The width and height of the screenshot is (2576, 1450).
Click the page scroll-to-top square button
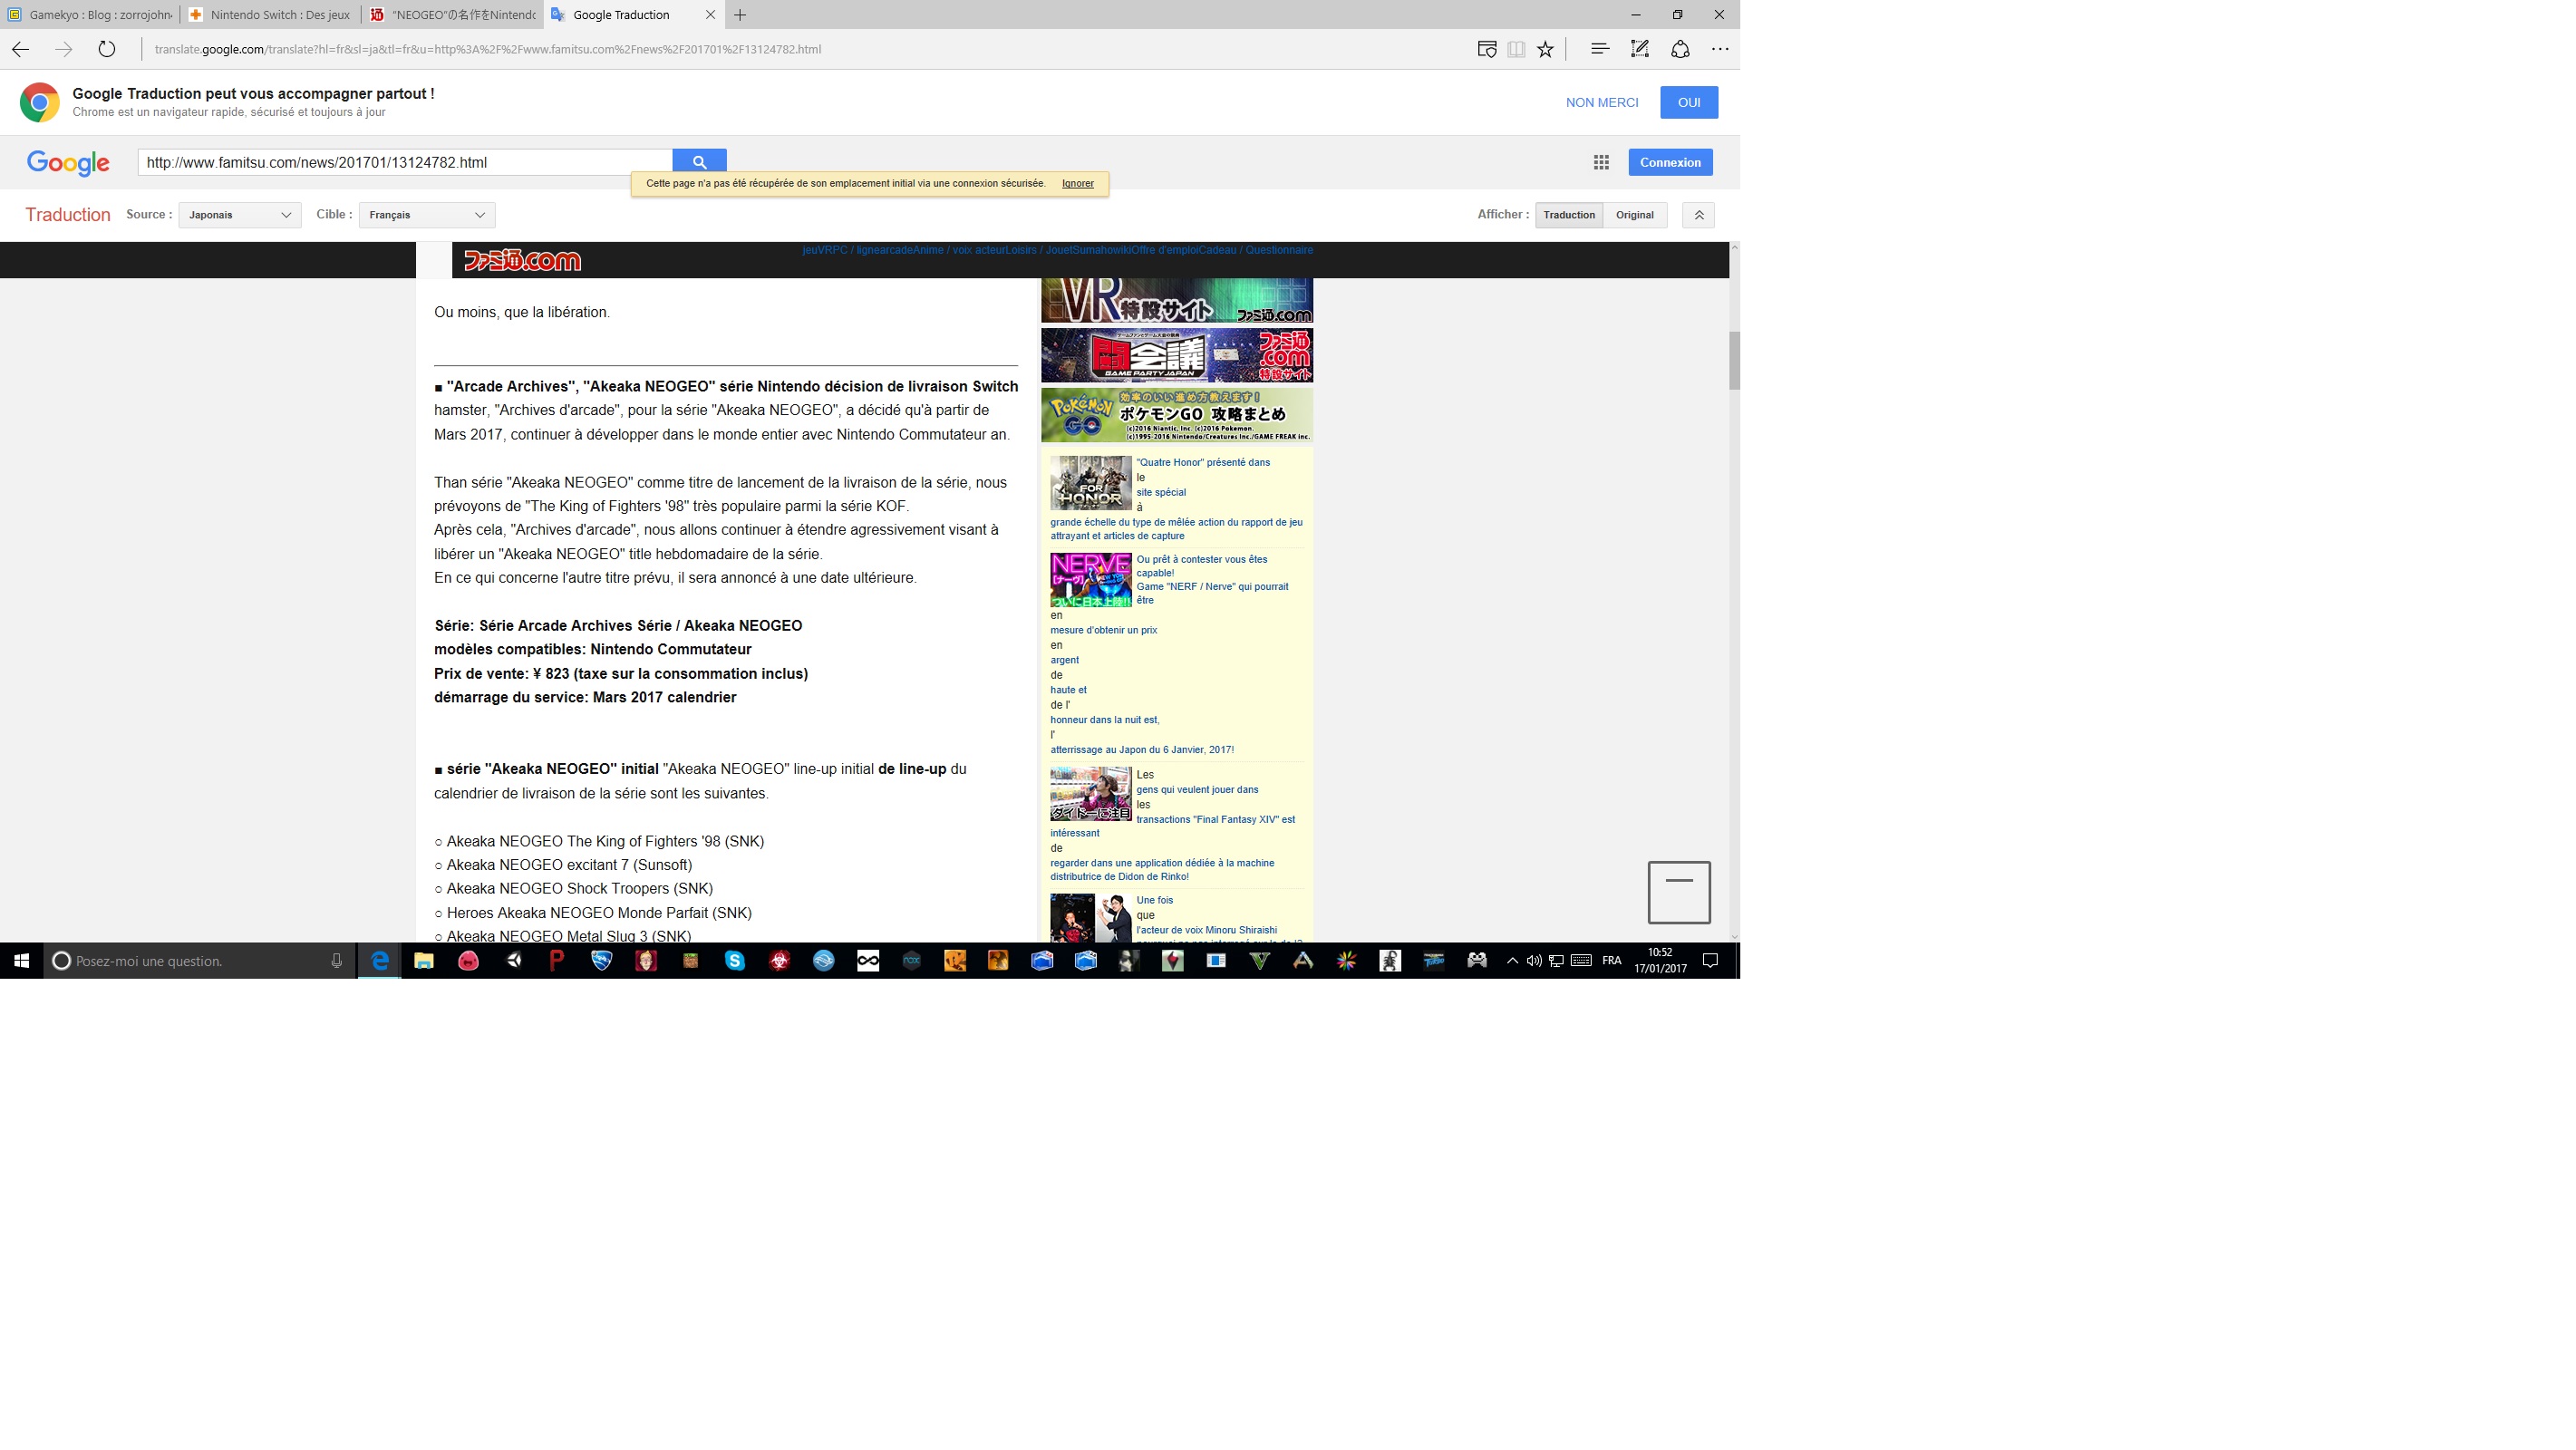pos(1679,892)
